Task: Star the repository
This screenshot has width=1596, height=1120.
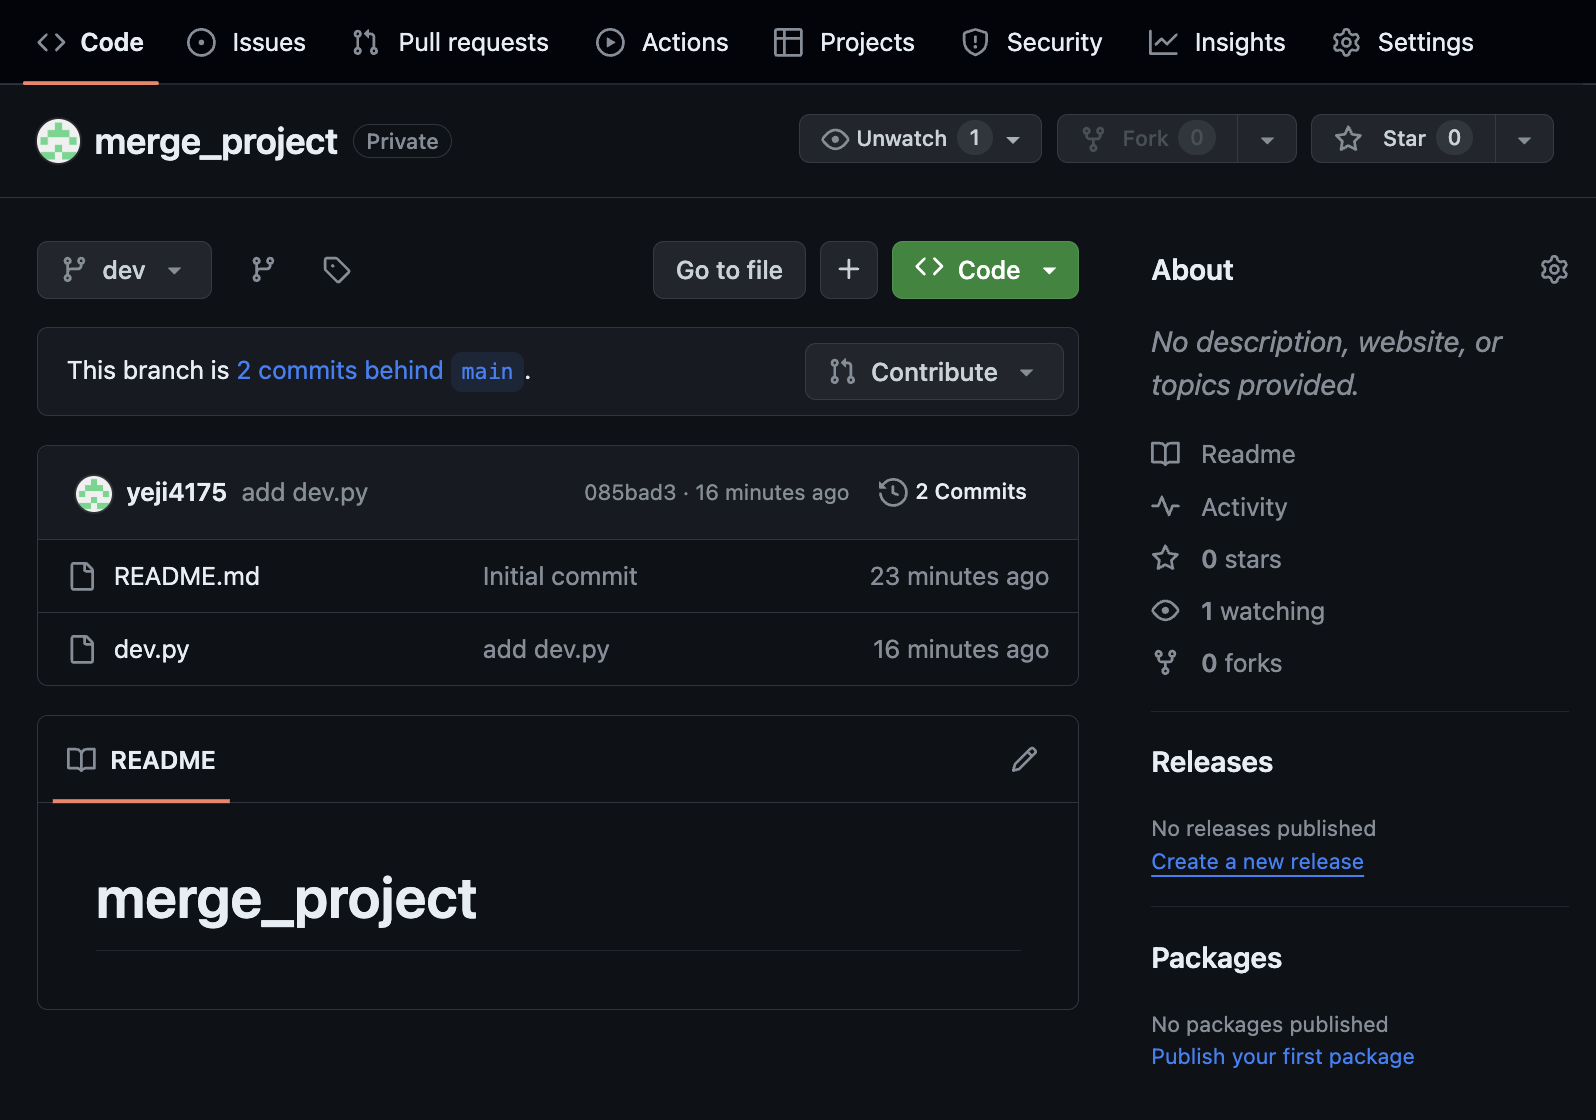Action: [x=1403, y=138]
